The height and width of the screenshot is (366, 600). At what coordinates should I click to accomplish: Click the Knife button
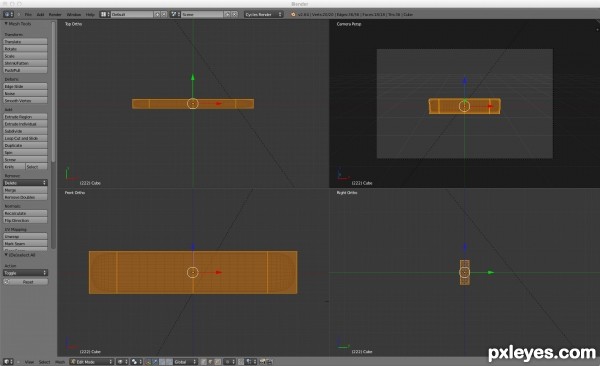(14, 167)
